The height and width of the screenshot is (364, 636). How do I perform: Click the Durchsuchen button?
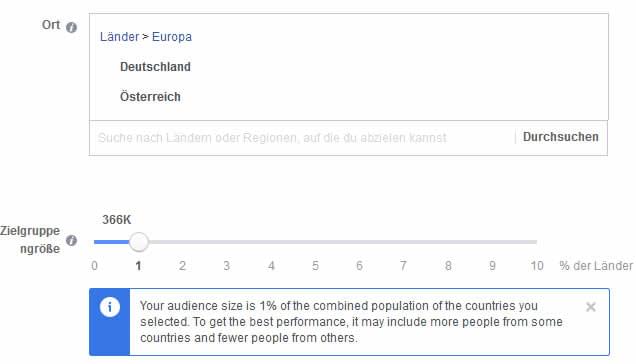tap(561, 137)
